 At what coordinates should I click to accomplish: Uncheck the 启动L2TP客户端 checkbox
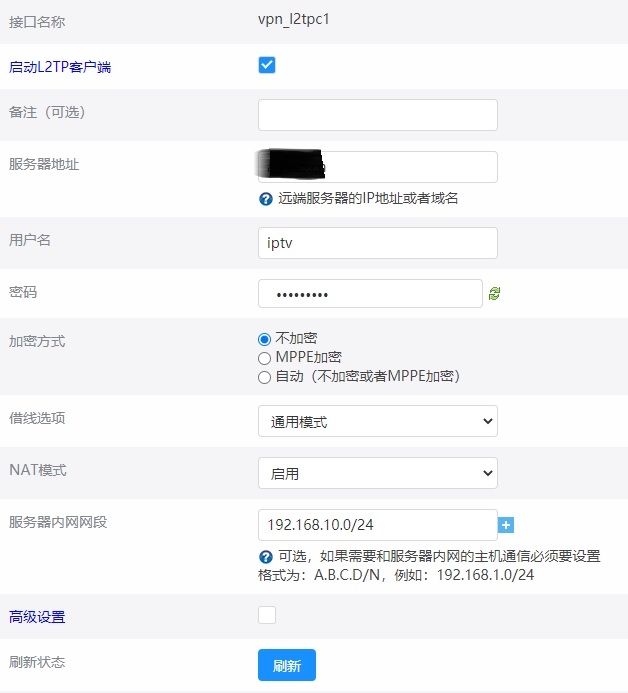[267, 65]
